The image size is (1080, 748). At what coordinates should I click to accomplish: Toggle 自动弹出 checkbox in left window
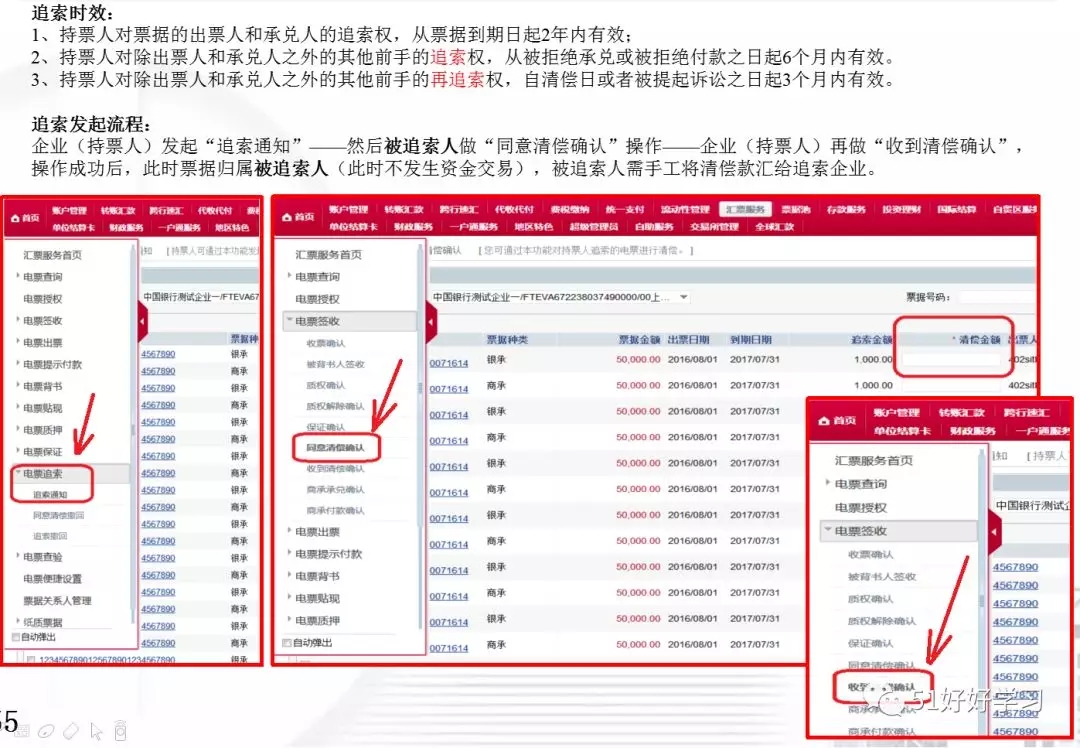(x=16, y=637)
